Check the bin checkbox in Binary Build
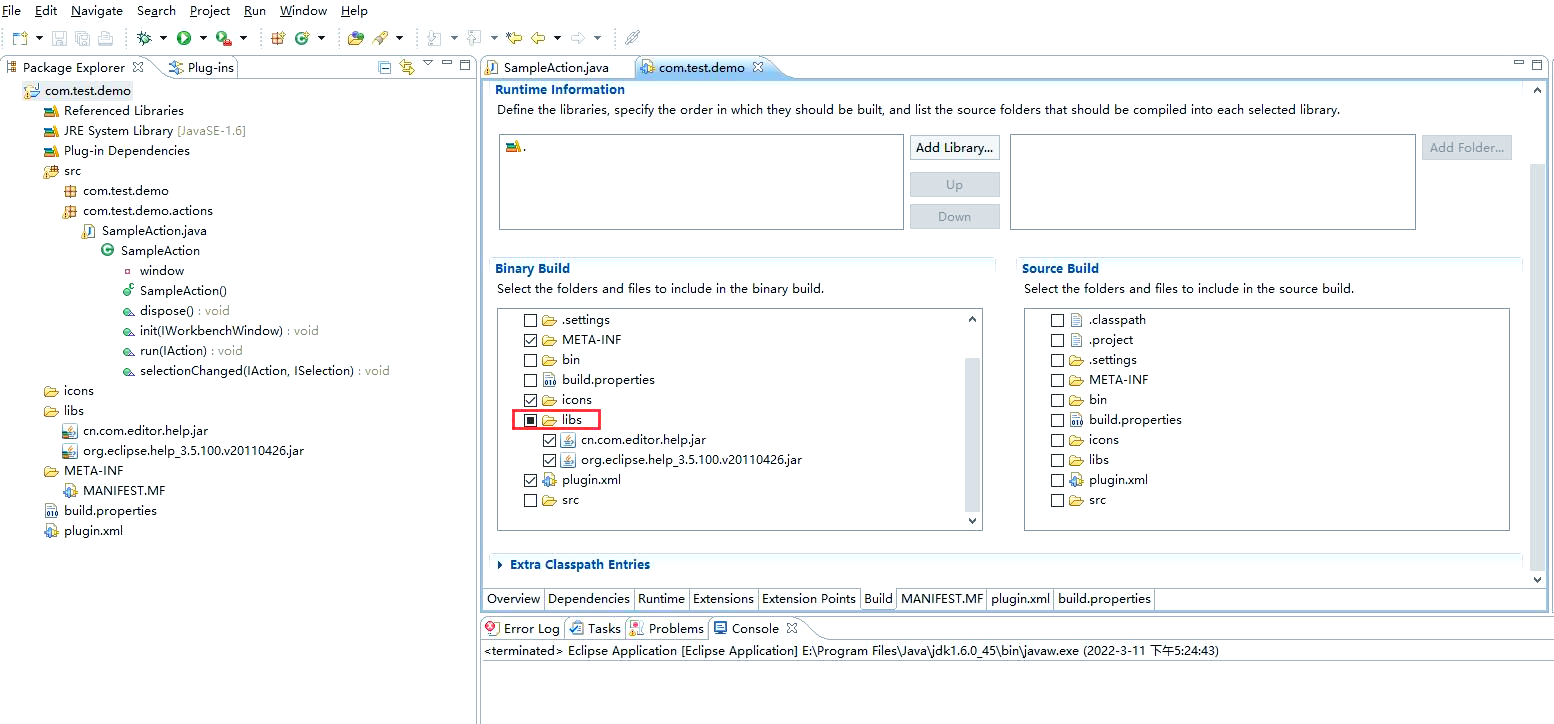Viewport: 1554px width, 724px height. click(x=531, y=360)
